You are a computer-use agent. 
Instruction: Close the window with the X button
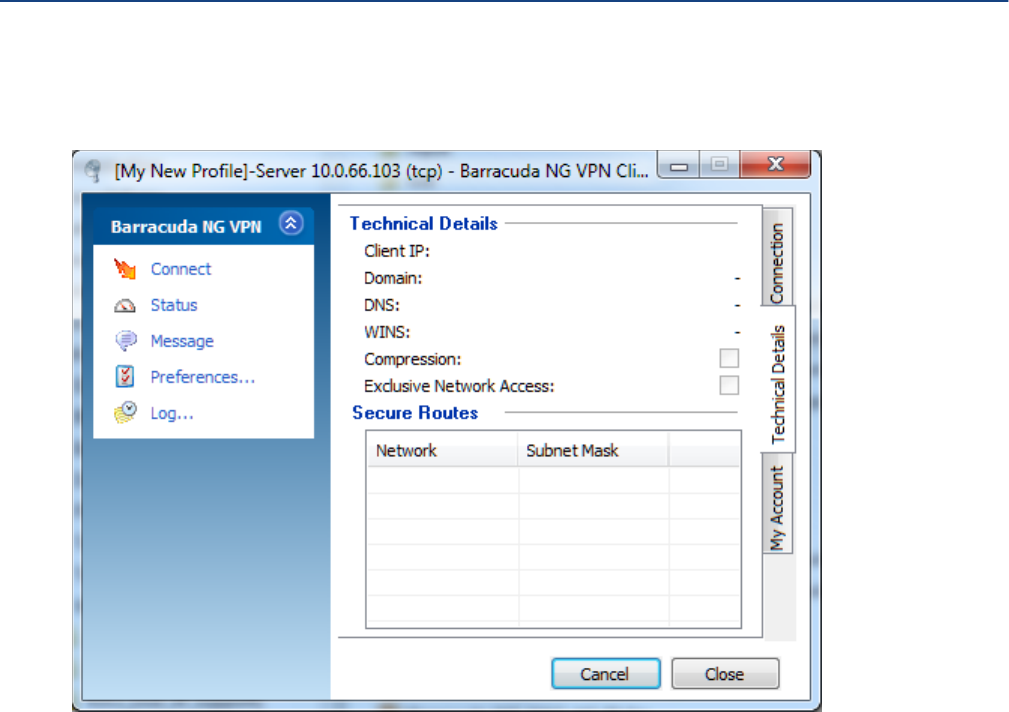[775, 165]
